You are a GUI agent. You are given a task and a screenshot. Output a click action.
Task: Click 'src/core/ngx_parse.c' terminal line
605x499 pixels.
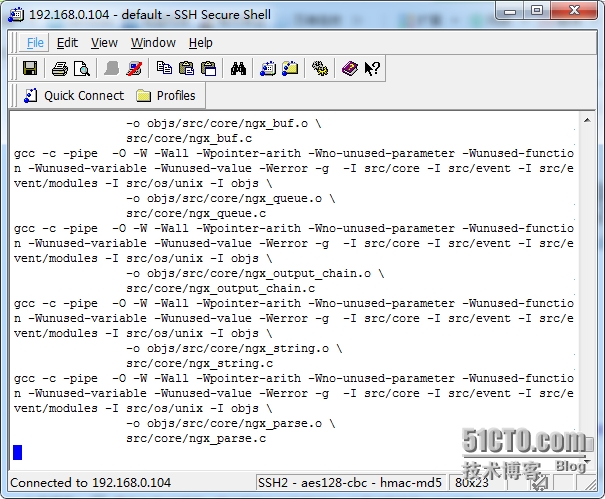[196, 438]
